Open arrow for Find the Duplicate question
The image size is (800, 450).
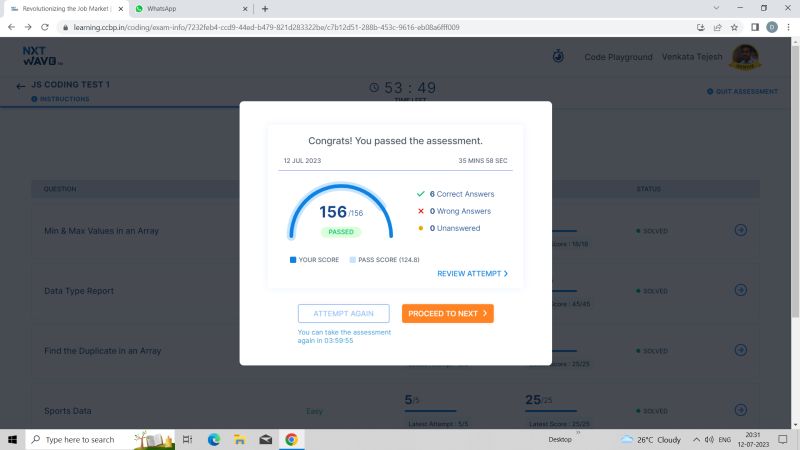(x=741, y=350)
